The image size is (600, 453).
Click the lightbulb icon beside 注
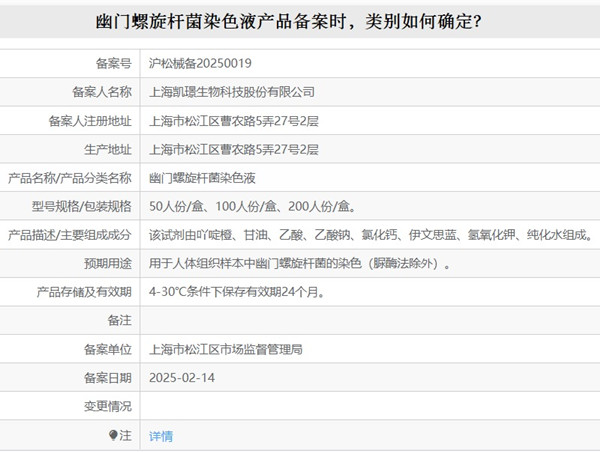113,435
